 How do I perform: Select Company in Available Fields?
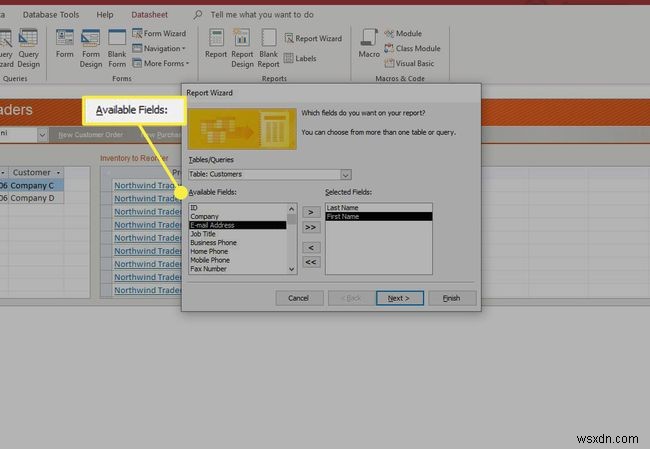coord(238,216)
